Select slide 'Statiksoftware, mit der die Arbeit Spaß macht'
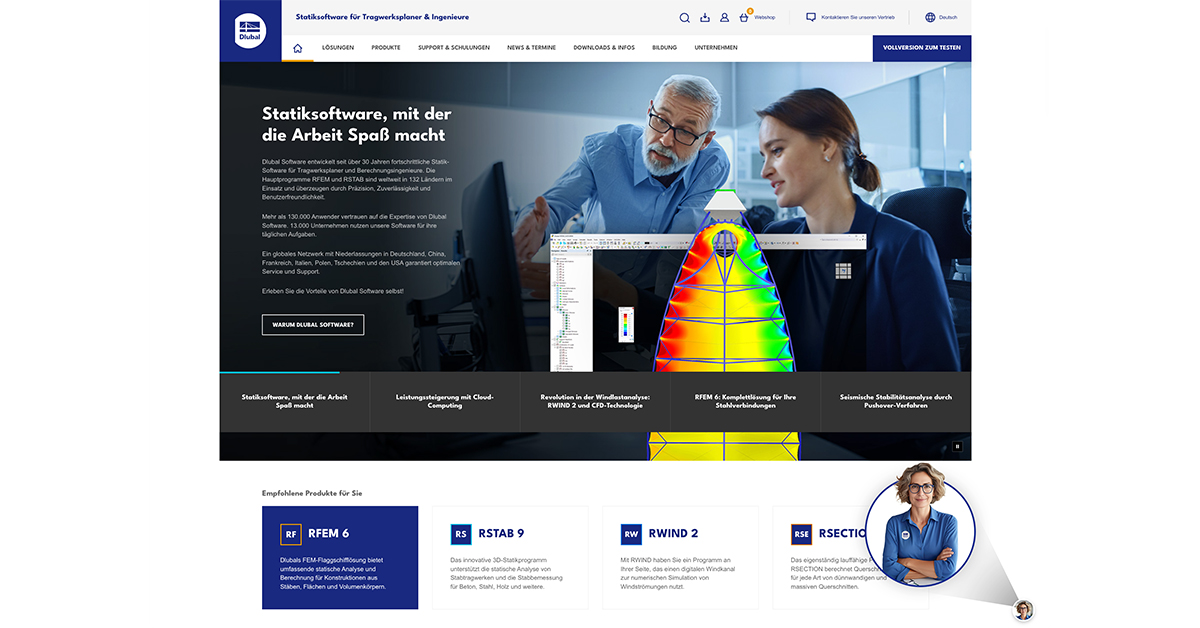This screenshot has width=1200, height=628. 295,401
